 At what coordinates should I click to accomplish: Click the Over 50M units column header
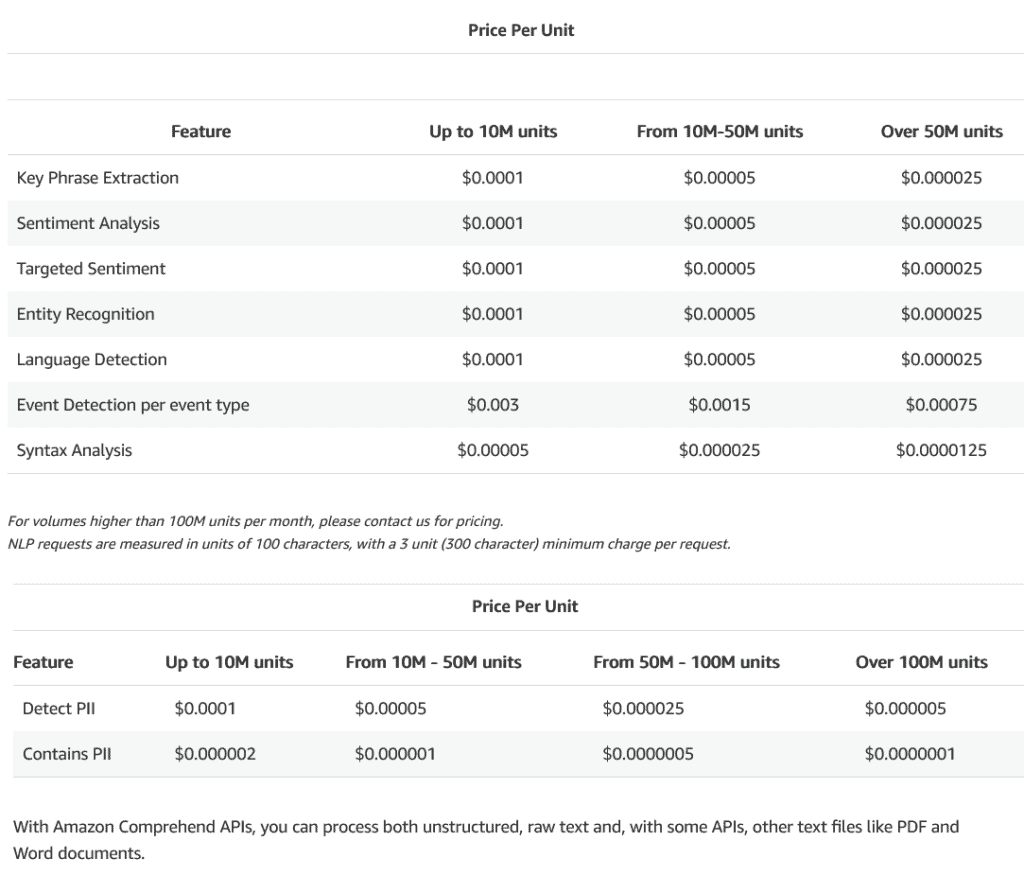point(942,131)
